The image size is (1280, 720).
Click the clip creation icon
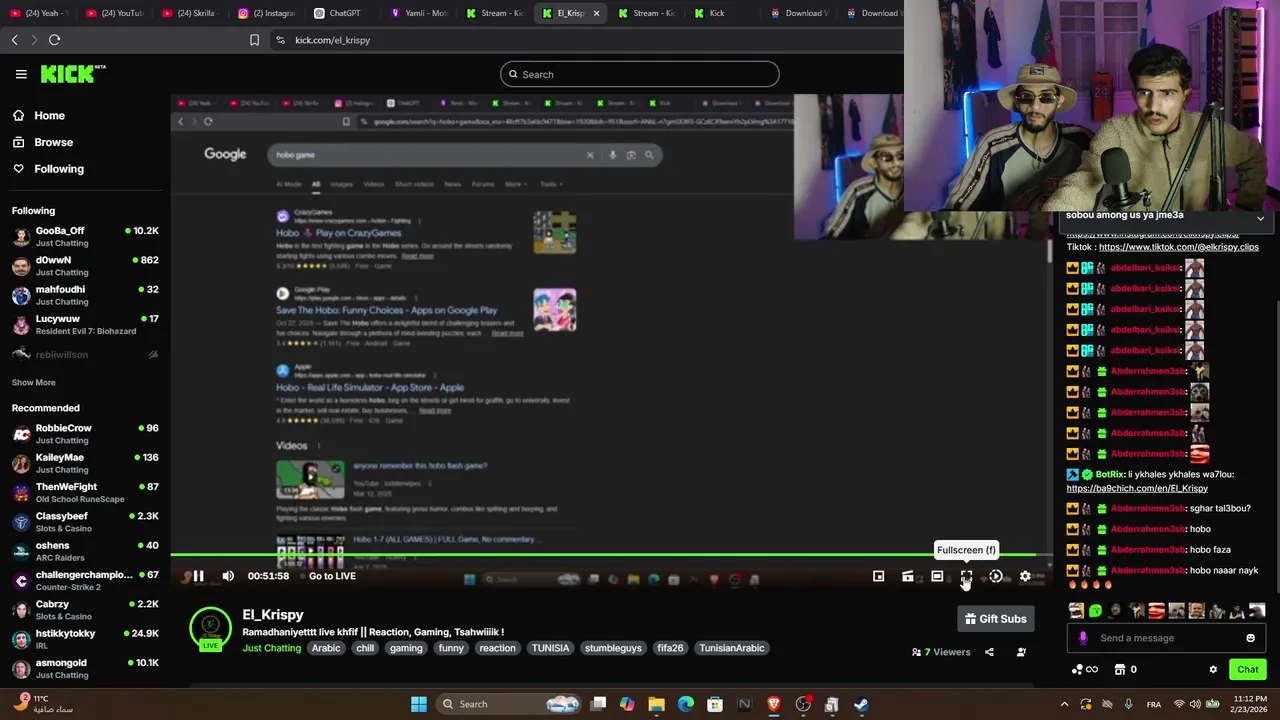point(907,576)
